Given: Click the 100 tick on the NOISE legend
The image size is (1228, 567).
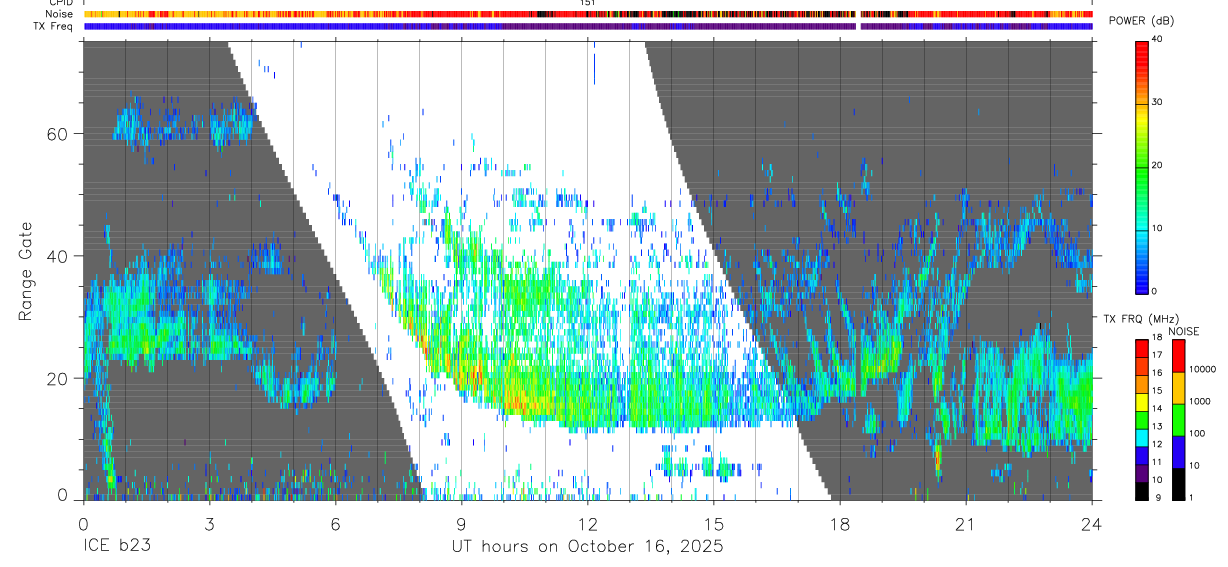Looking at the screenshot, I should [1197, 434].
